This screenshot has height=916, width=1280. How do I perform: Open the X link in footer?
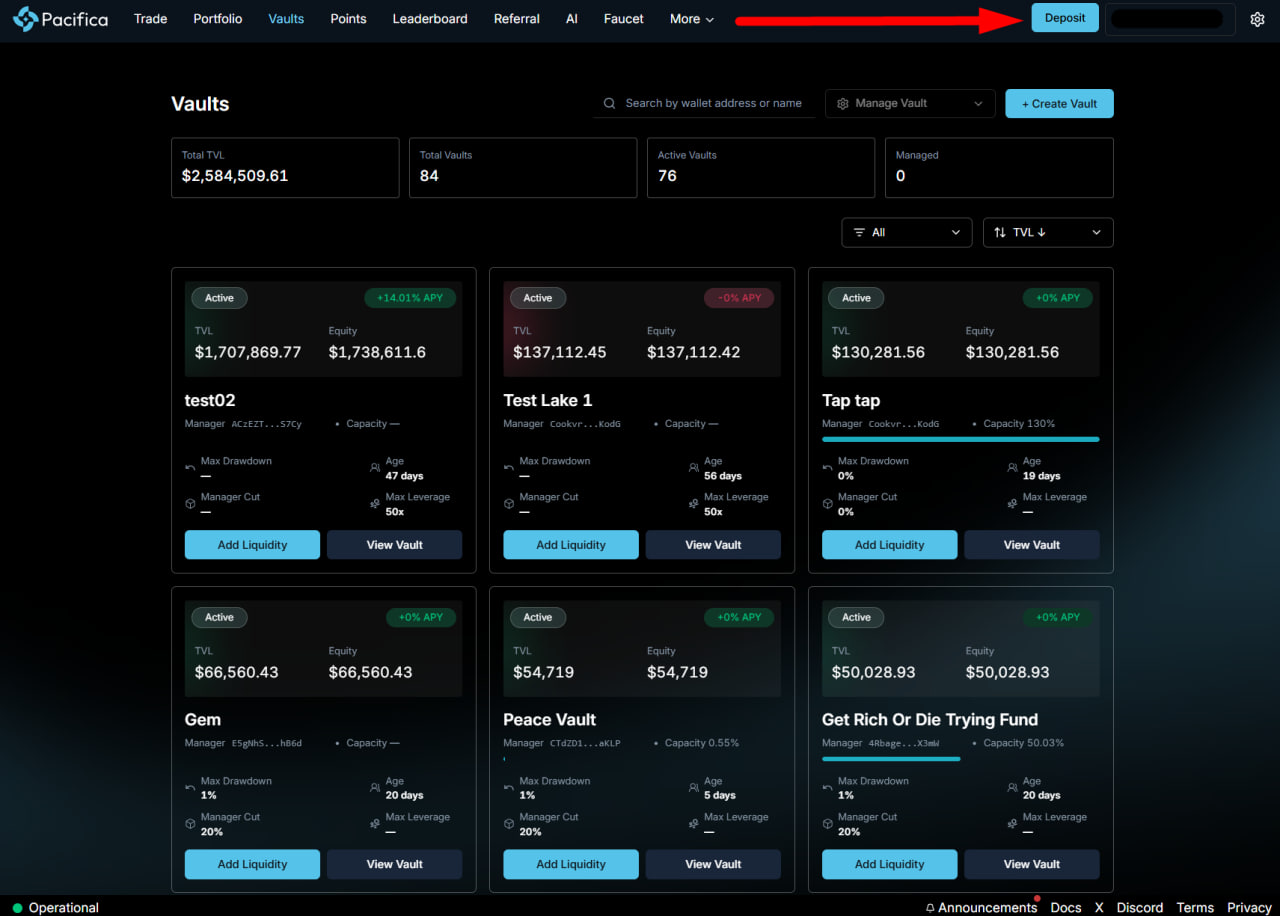coord(1099,908)
